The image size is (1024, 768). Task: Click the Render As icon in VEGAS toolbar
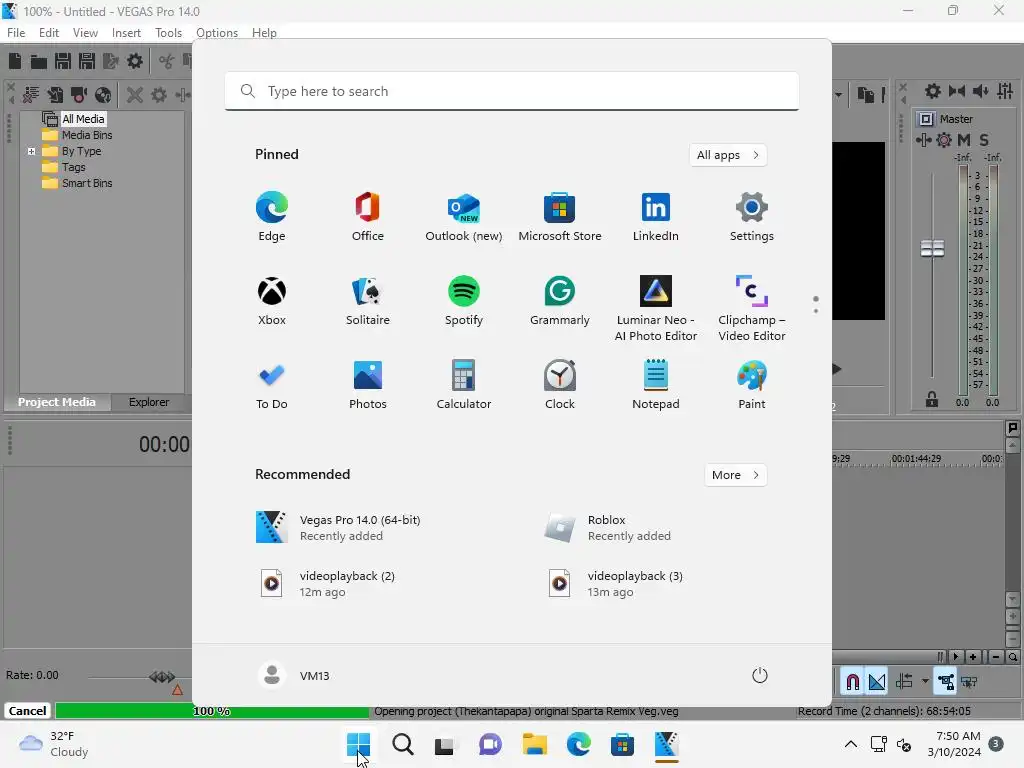pyautogui.click(x=110, y=61)
